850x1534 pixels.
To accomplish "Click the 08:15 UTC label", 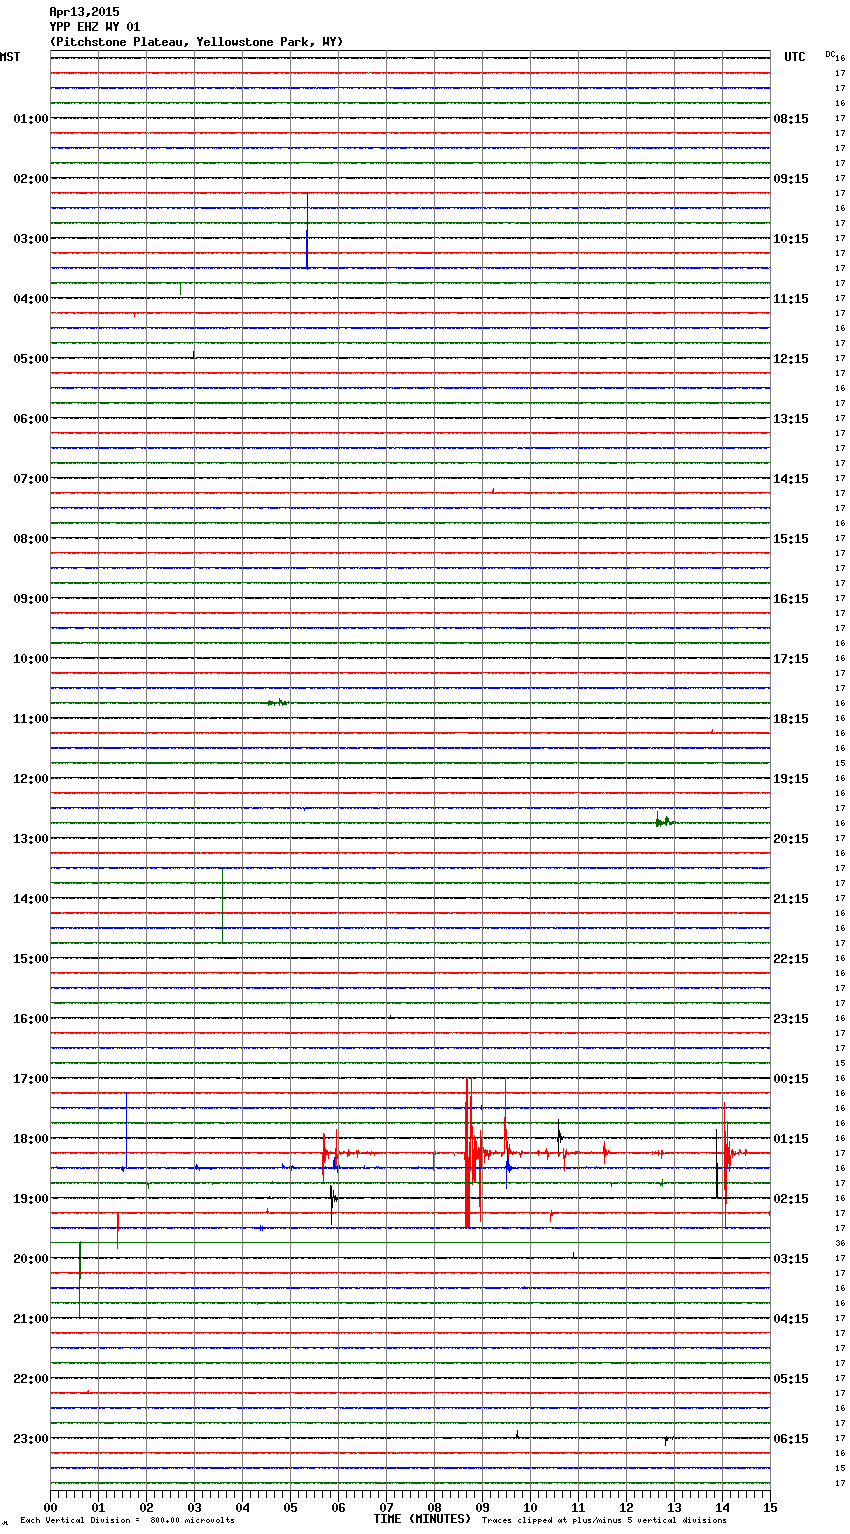I will [x=791, y=119].
